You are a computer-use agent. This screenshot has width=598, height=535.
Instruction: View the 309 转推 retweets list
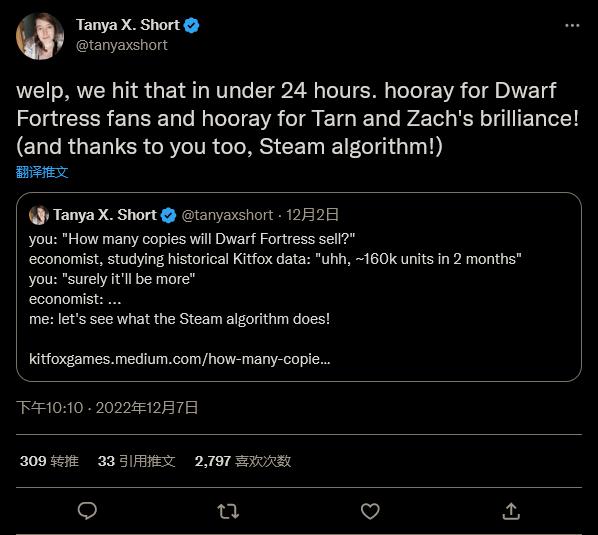pos(49,461)
